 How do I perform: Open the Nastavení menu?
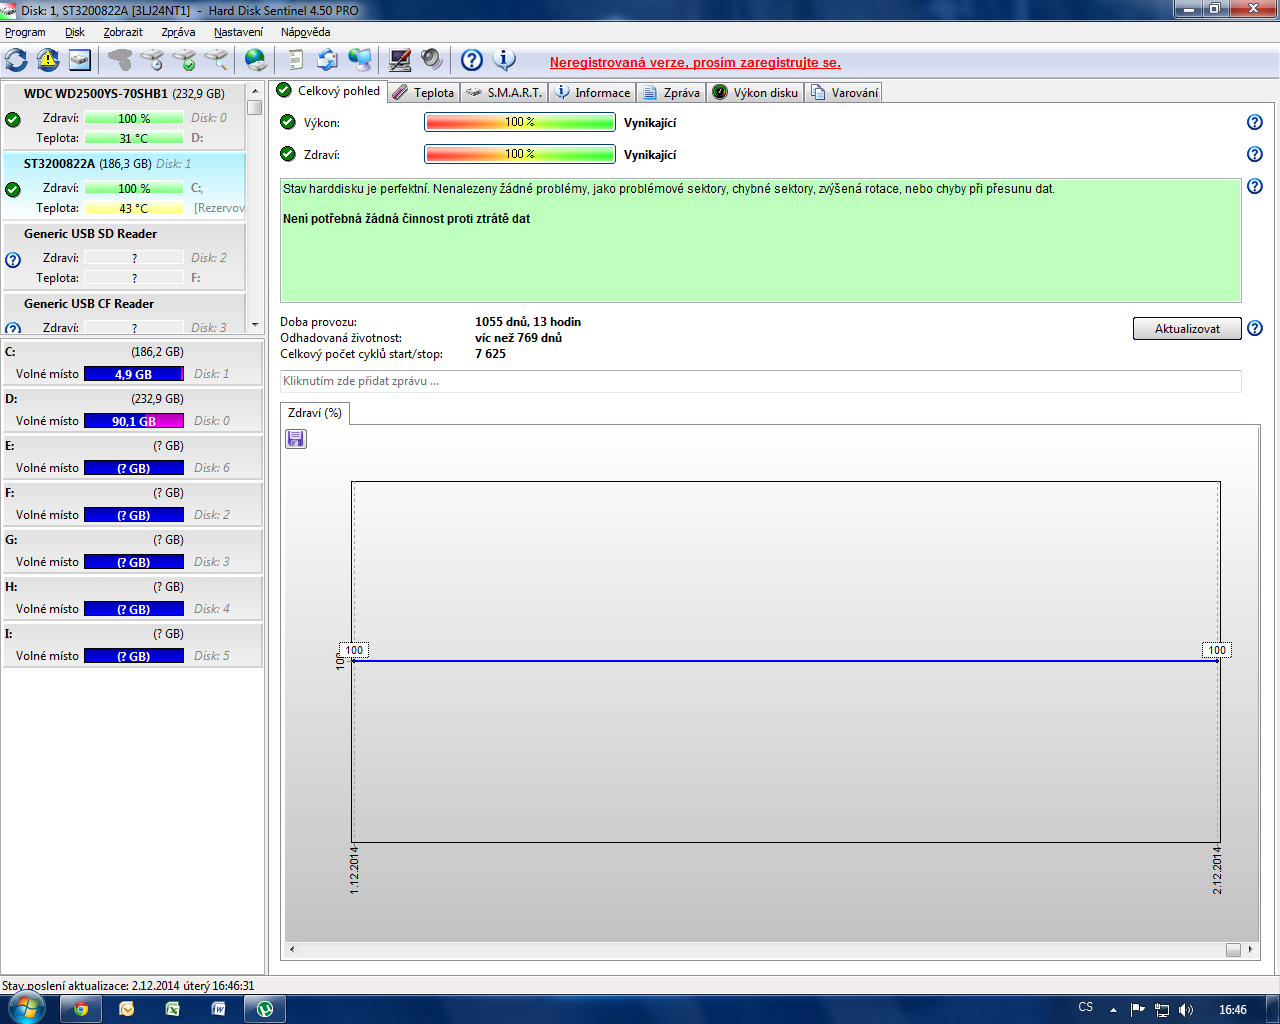coord(238,32)
